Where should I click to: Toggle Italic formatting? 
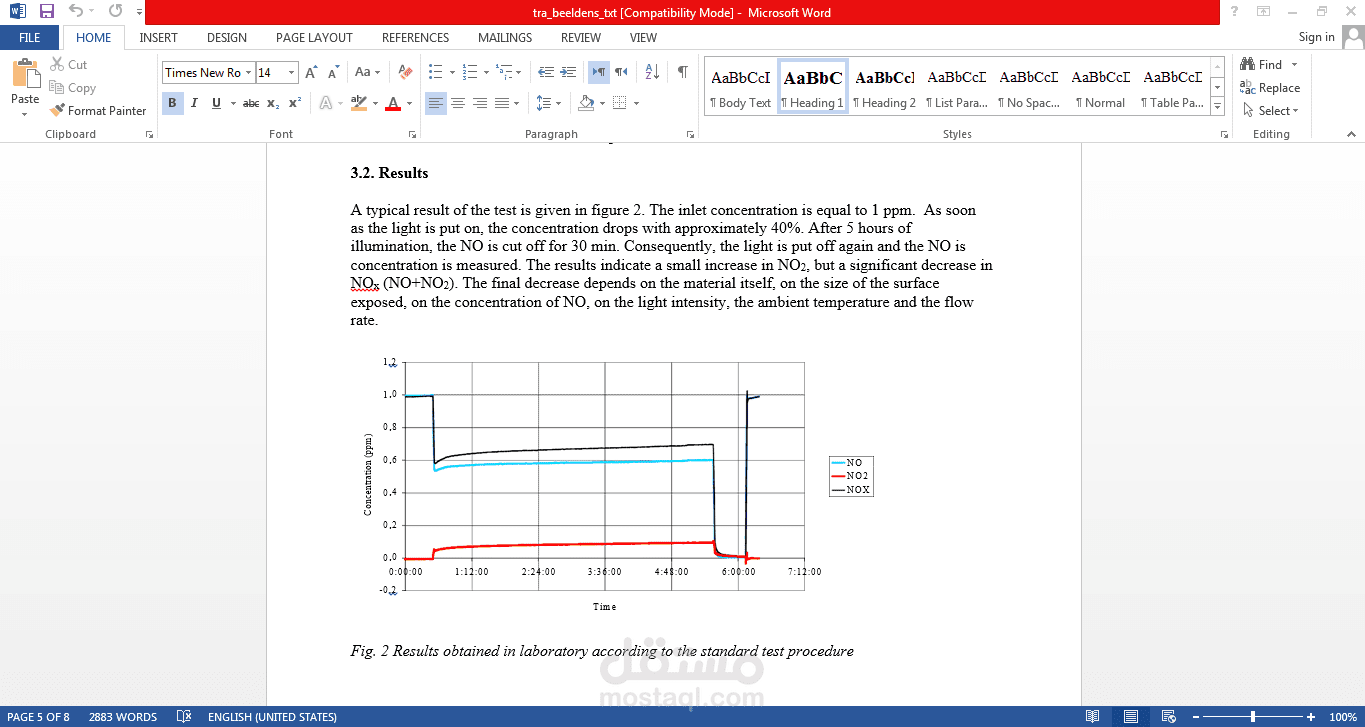(x=194, y=103)
